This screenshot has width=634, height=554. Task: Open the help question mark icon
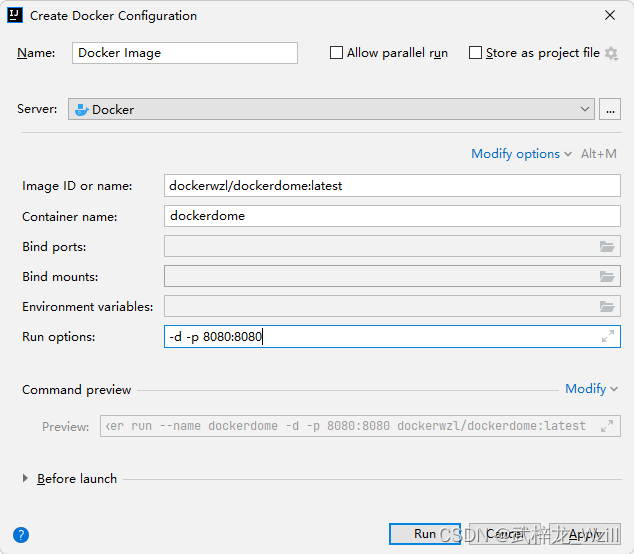click(21, 535)
